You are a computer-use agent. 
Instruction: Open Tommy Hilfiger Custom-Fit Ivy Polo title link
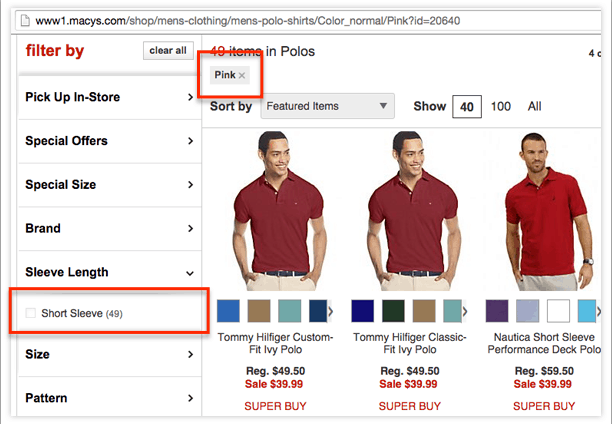coord(276,343)
